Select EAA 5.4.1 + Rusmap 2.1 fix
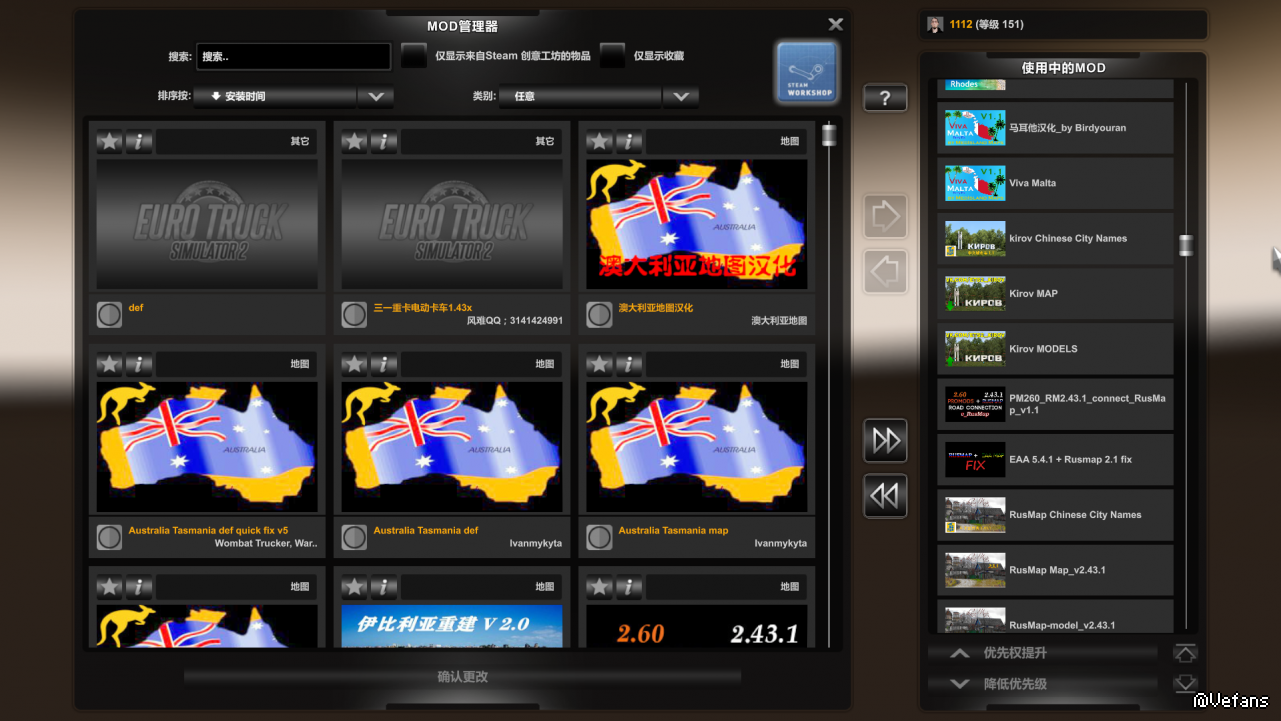1281x721 pixels. (x=1055, y=460)
